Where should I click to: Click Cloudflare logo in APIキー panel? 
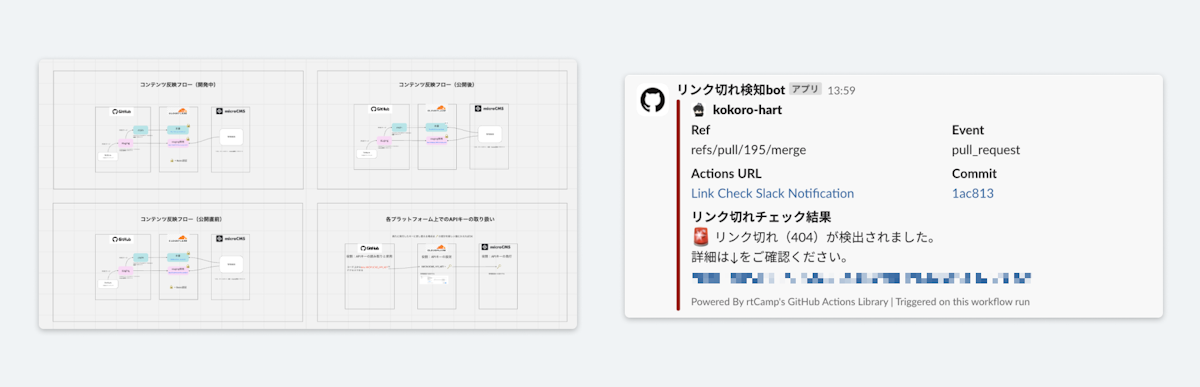coord(436,248)
